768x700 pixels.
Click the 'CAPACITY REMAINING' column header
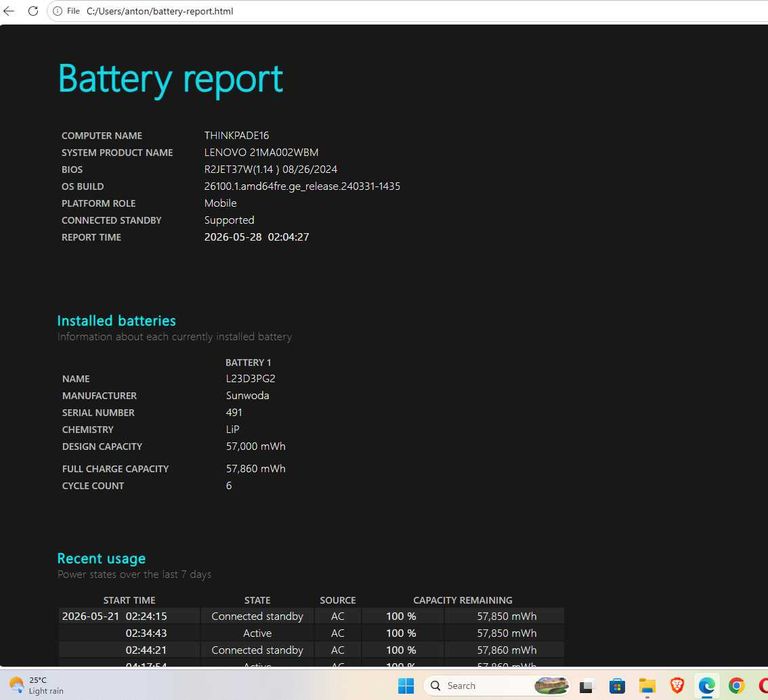point(462,601)
